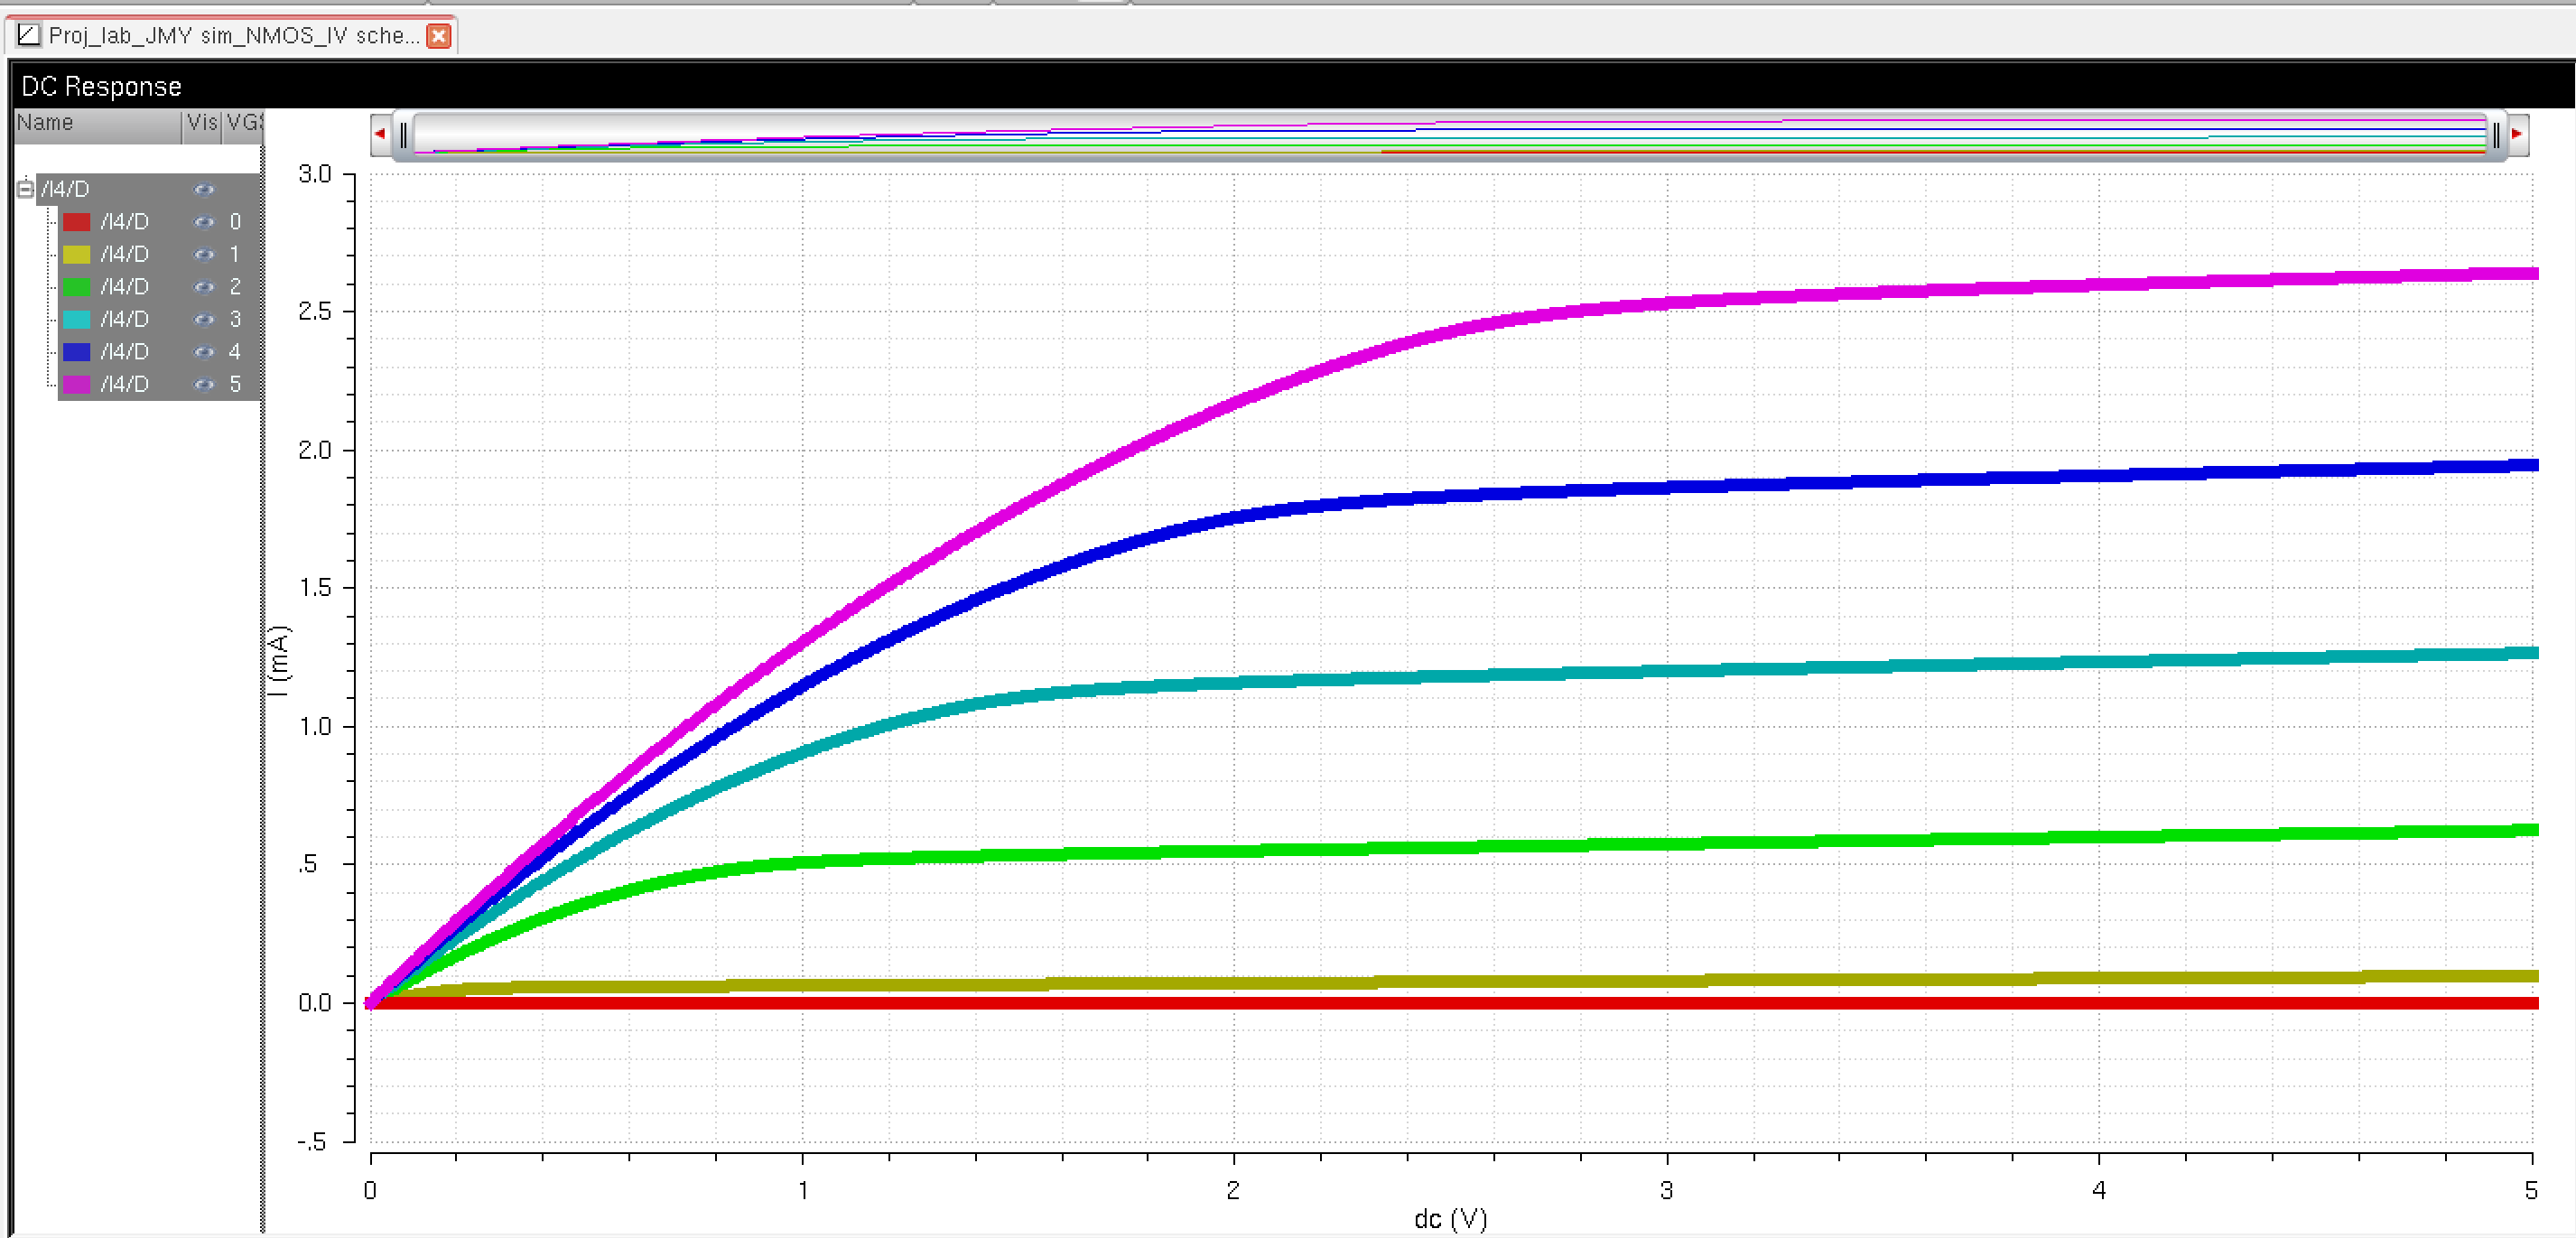Hide the red /I4/D trace (VGS 0)
Image resolution: width=2576 pixels, height=1238 pixels.
204,222
